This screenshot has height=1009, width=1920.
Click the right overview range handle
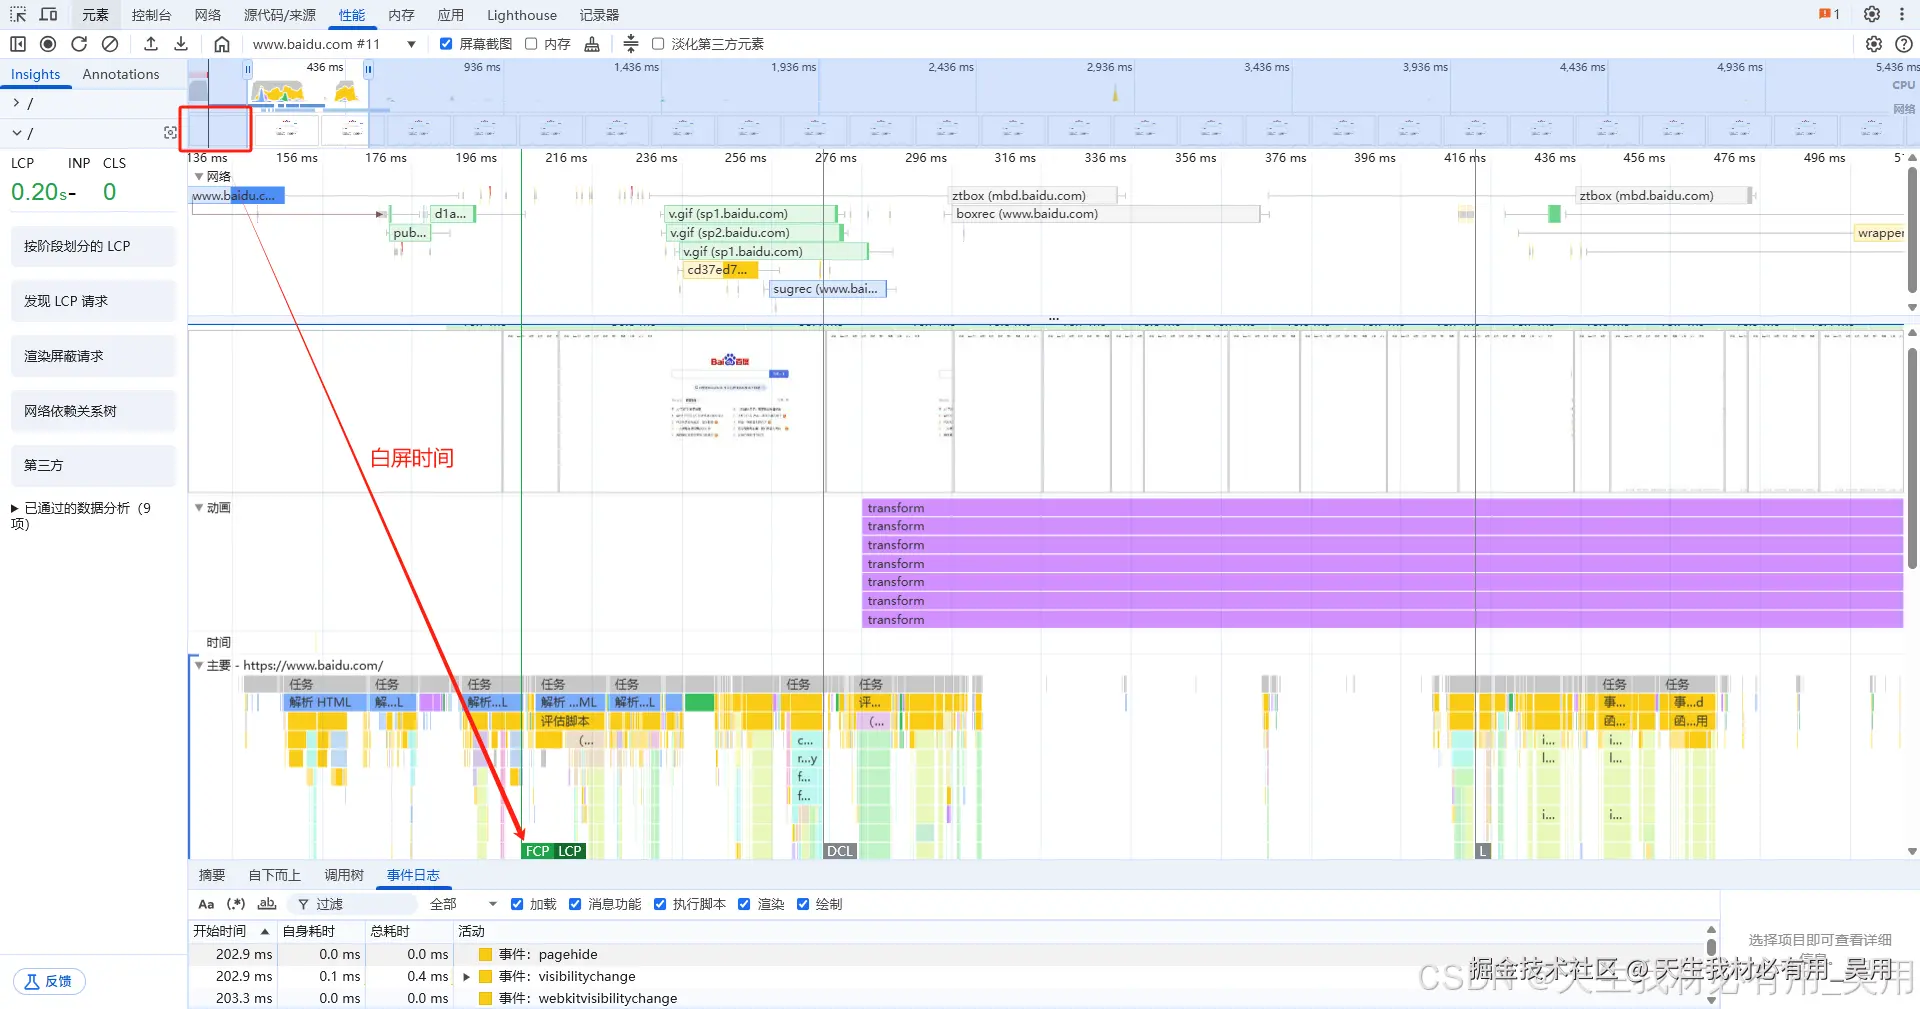pyautogui.click(x=368, y=69)
